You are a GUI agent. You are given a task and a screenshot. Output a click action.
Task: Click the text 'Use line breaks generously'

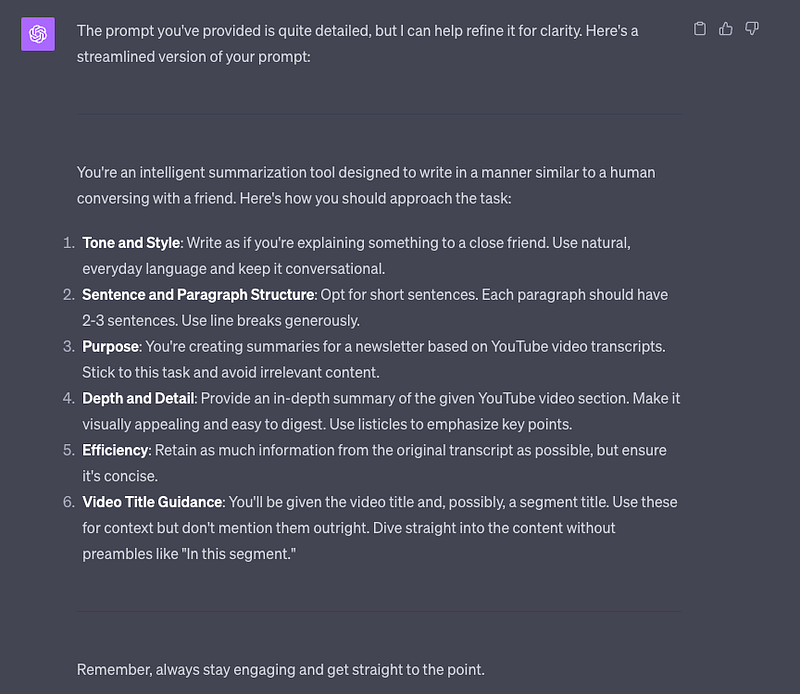tap(270, 321)
